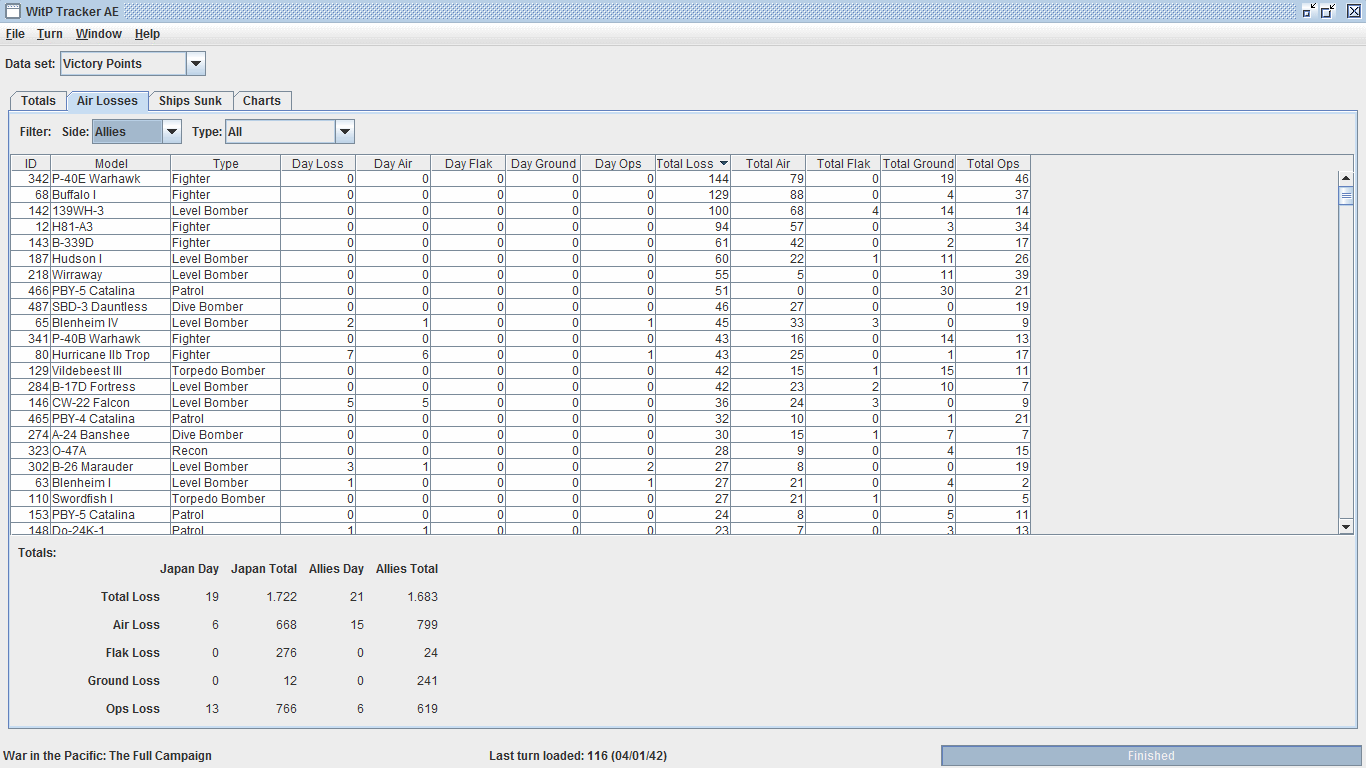
Task: Select the B-17D Fortress row
Action: pos(520,387)
